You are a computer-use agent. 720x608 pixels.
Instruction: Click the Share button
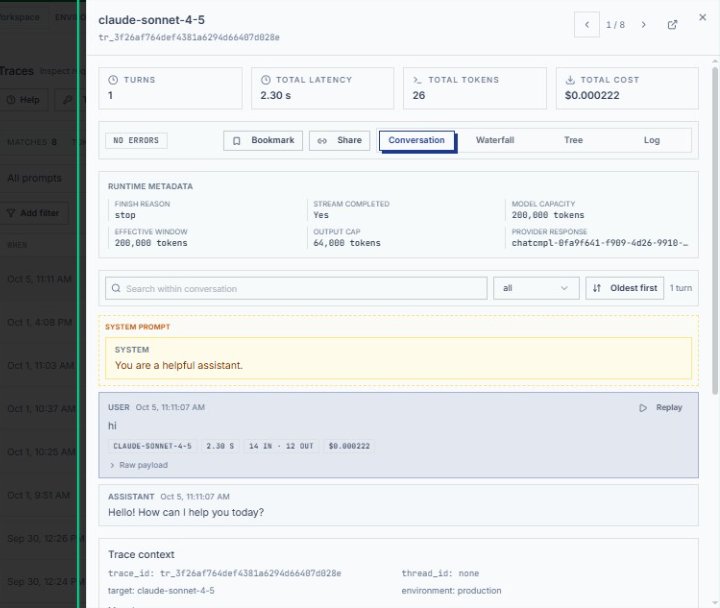pyautogui.click(x=339, y=141)
